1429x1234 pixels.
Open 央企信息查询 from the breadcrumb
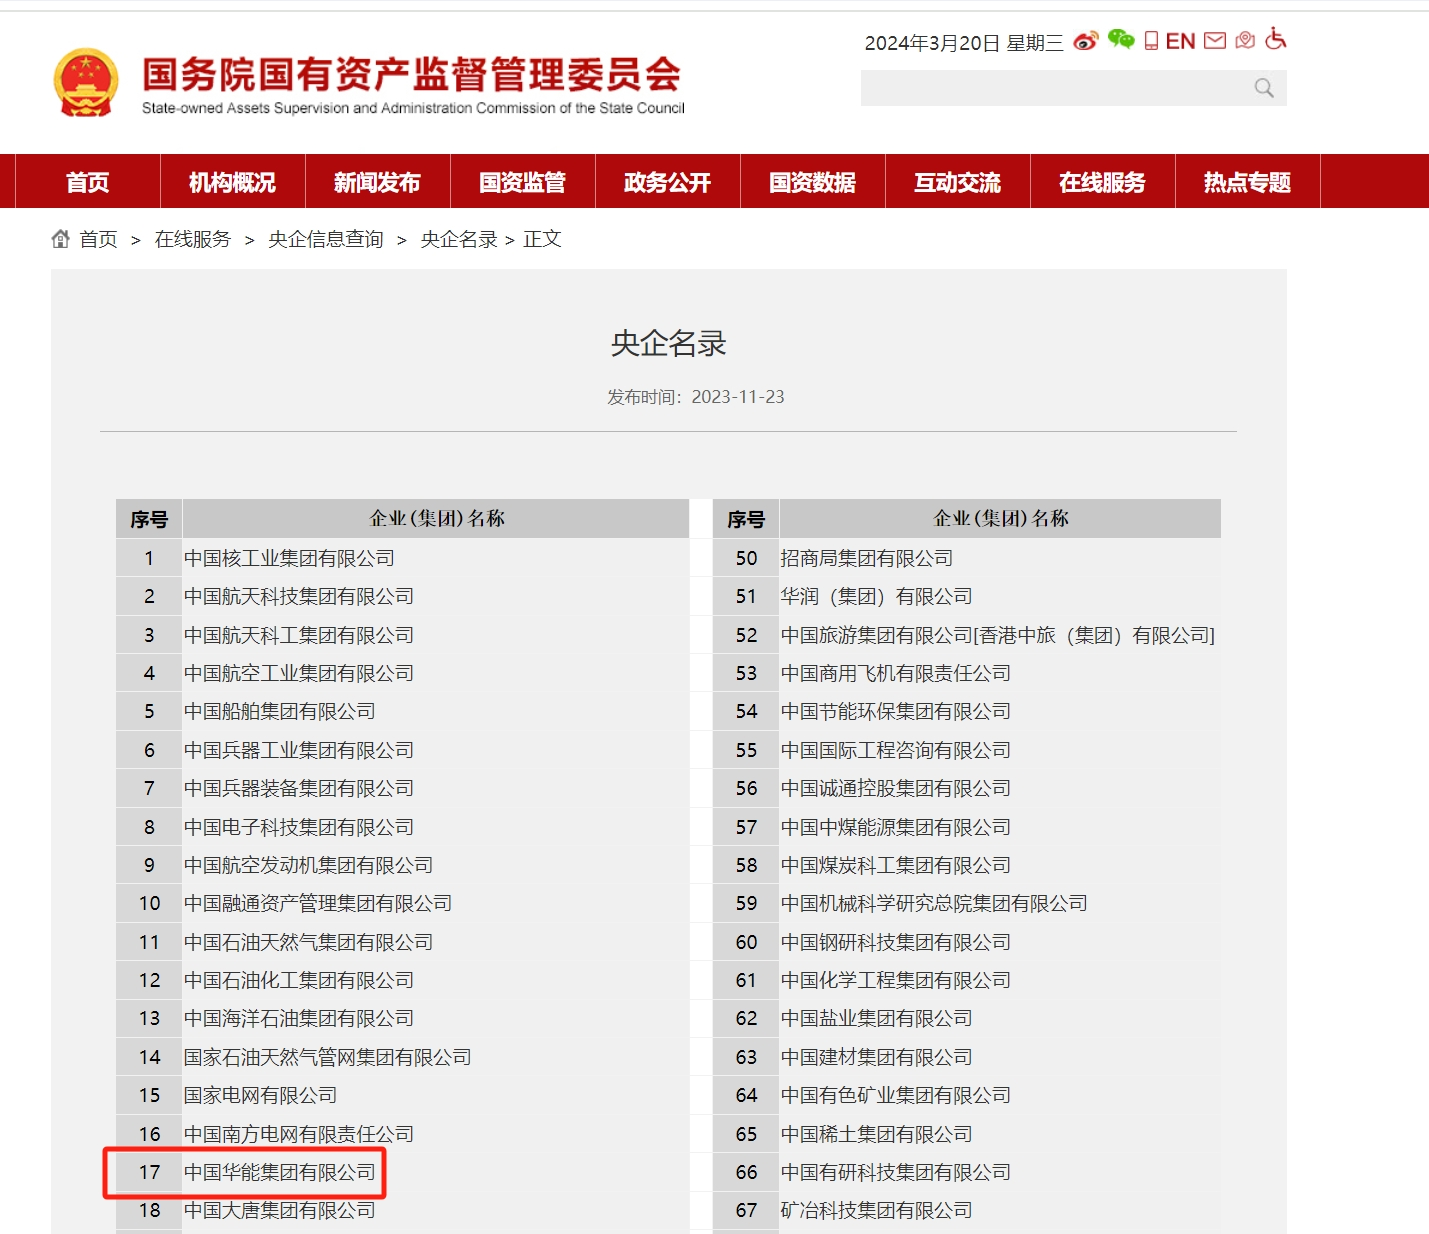tap(324, 239)
